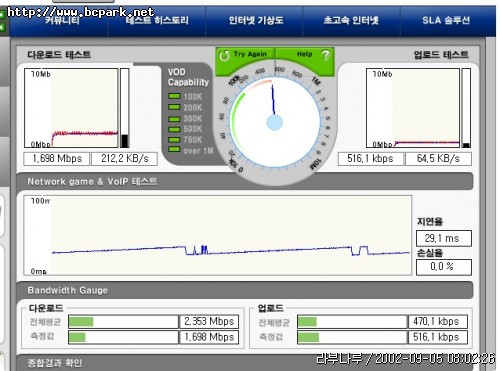Open Help via the question mark icon
500x371 pixels.
[325, 55]
